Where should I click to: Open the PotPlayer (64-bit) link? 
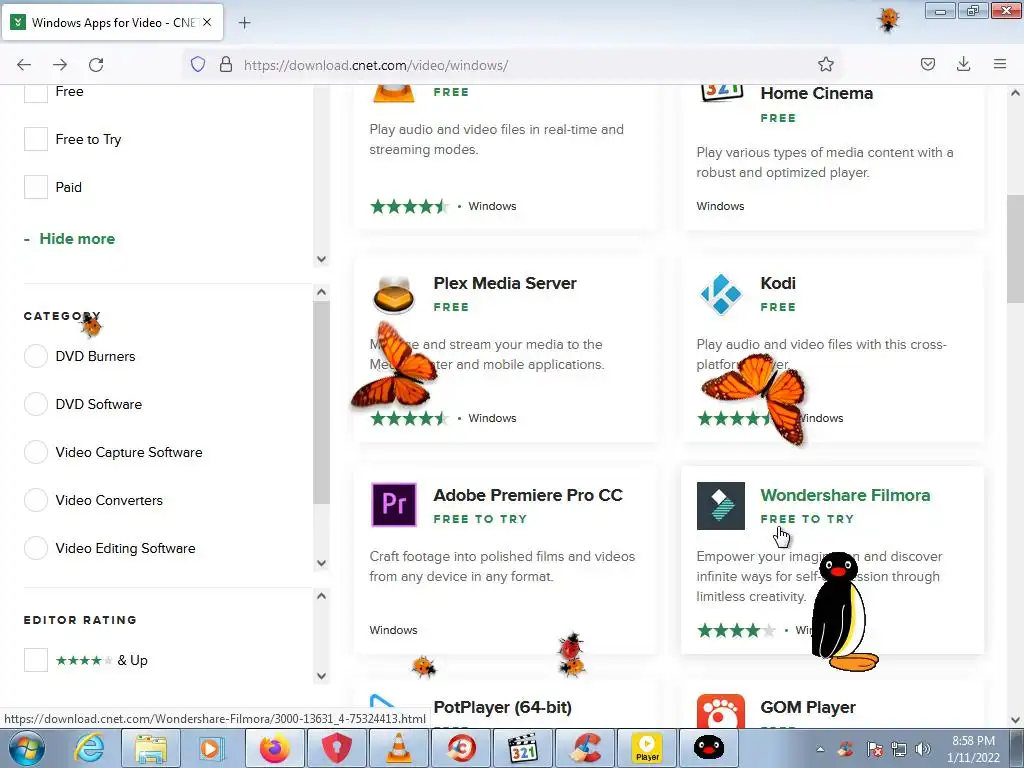pyautogui.click(x=503, y=707)
